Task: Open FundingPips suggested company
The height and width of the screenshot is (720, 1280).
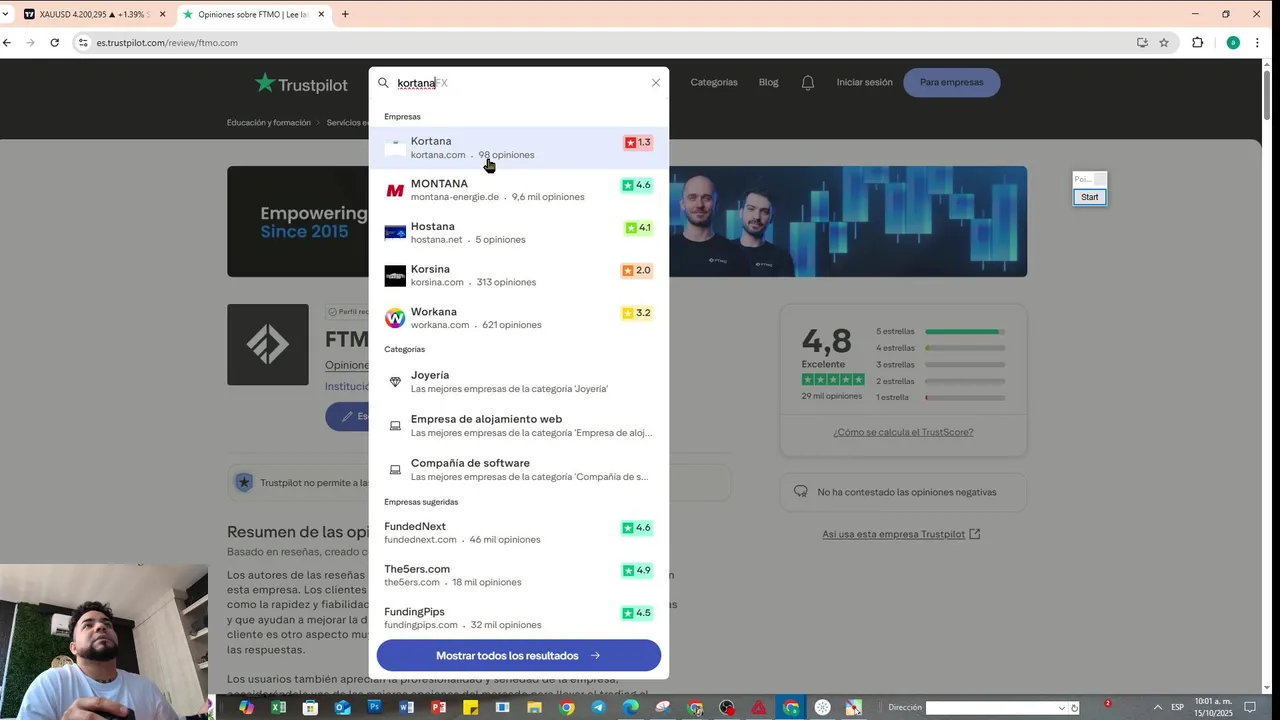Action: (519, 618)
